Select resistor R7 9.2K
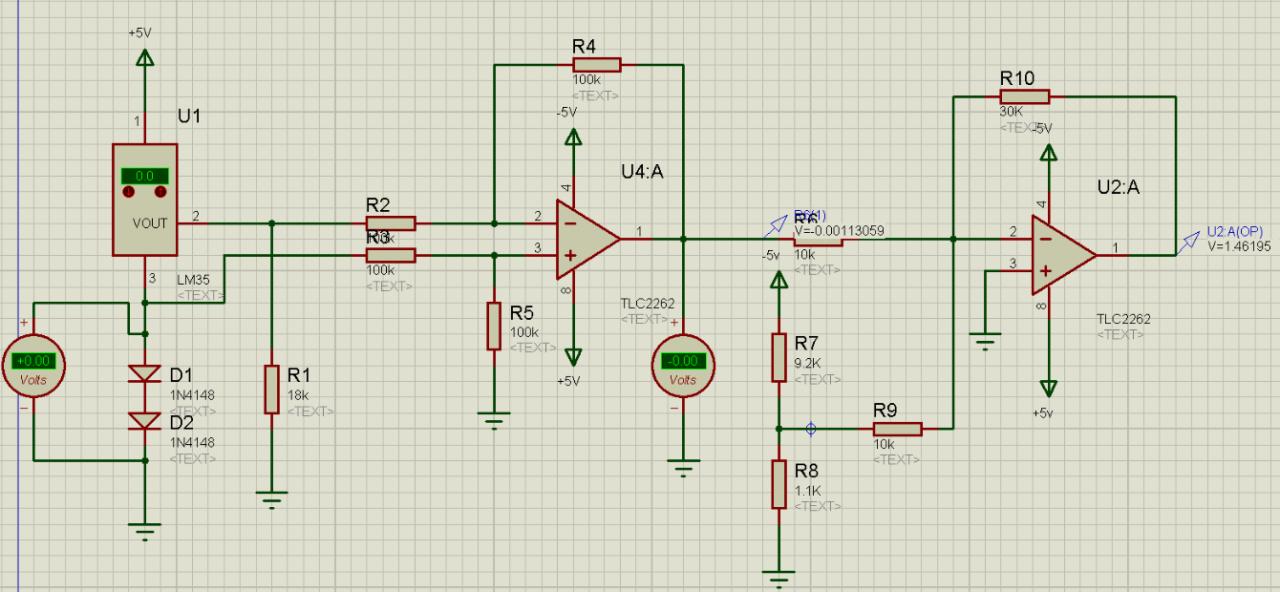 778,357
